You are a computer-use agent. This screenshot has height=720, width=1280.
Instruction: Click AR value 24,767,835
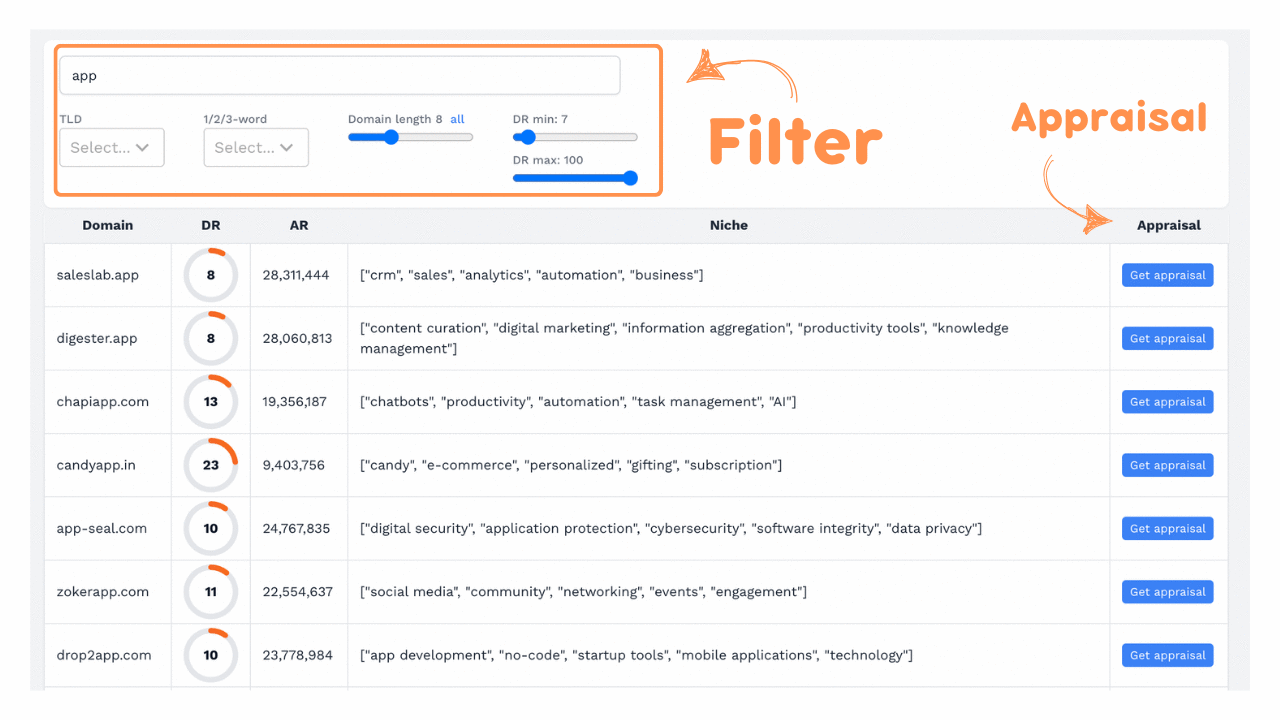(296, 528)
